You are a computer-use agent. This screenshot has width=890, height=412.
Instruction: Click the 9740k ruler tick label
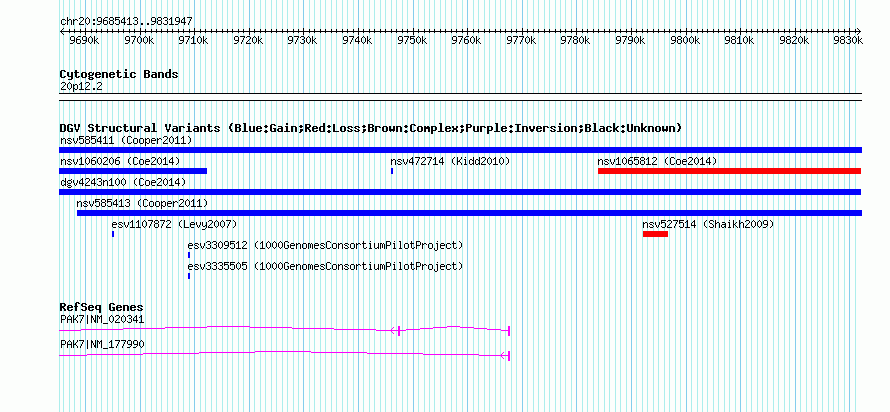tap(358, 40)
